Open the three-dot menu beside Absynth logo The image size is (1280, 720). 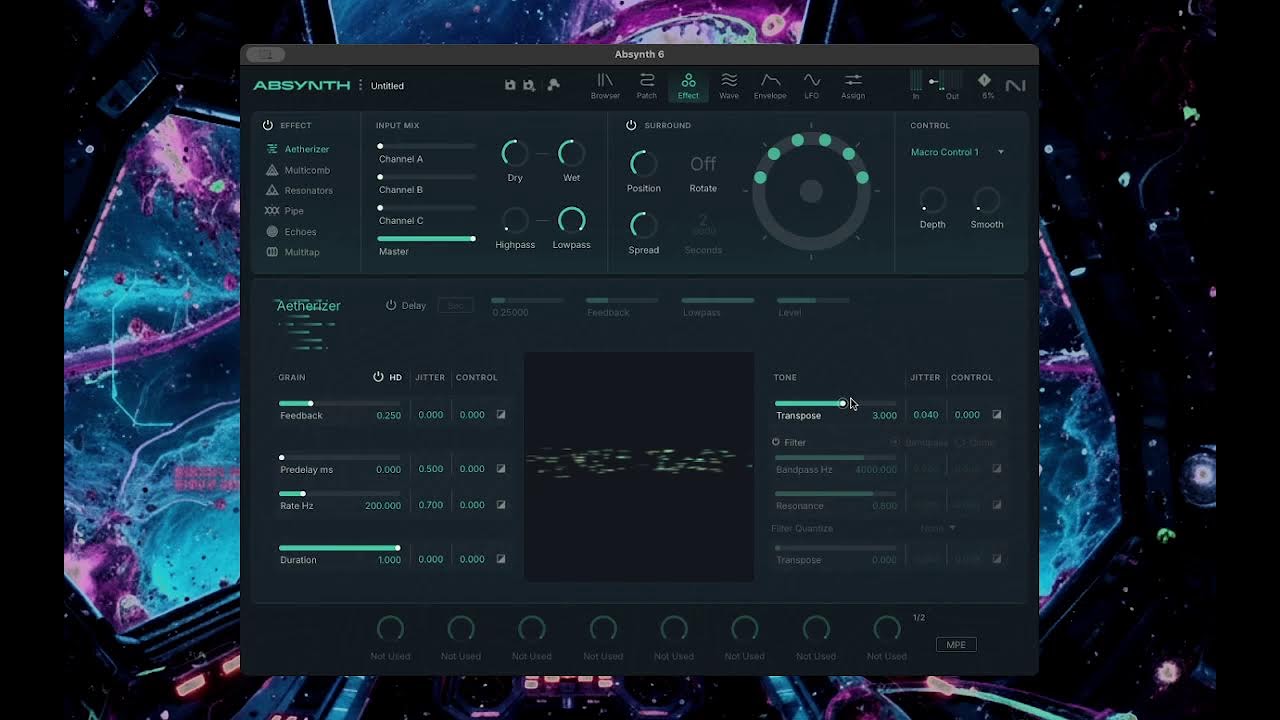(x=361, y=85)
